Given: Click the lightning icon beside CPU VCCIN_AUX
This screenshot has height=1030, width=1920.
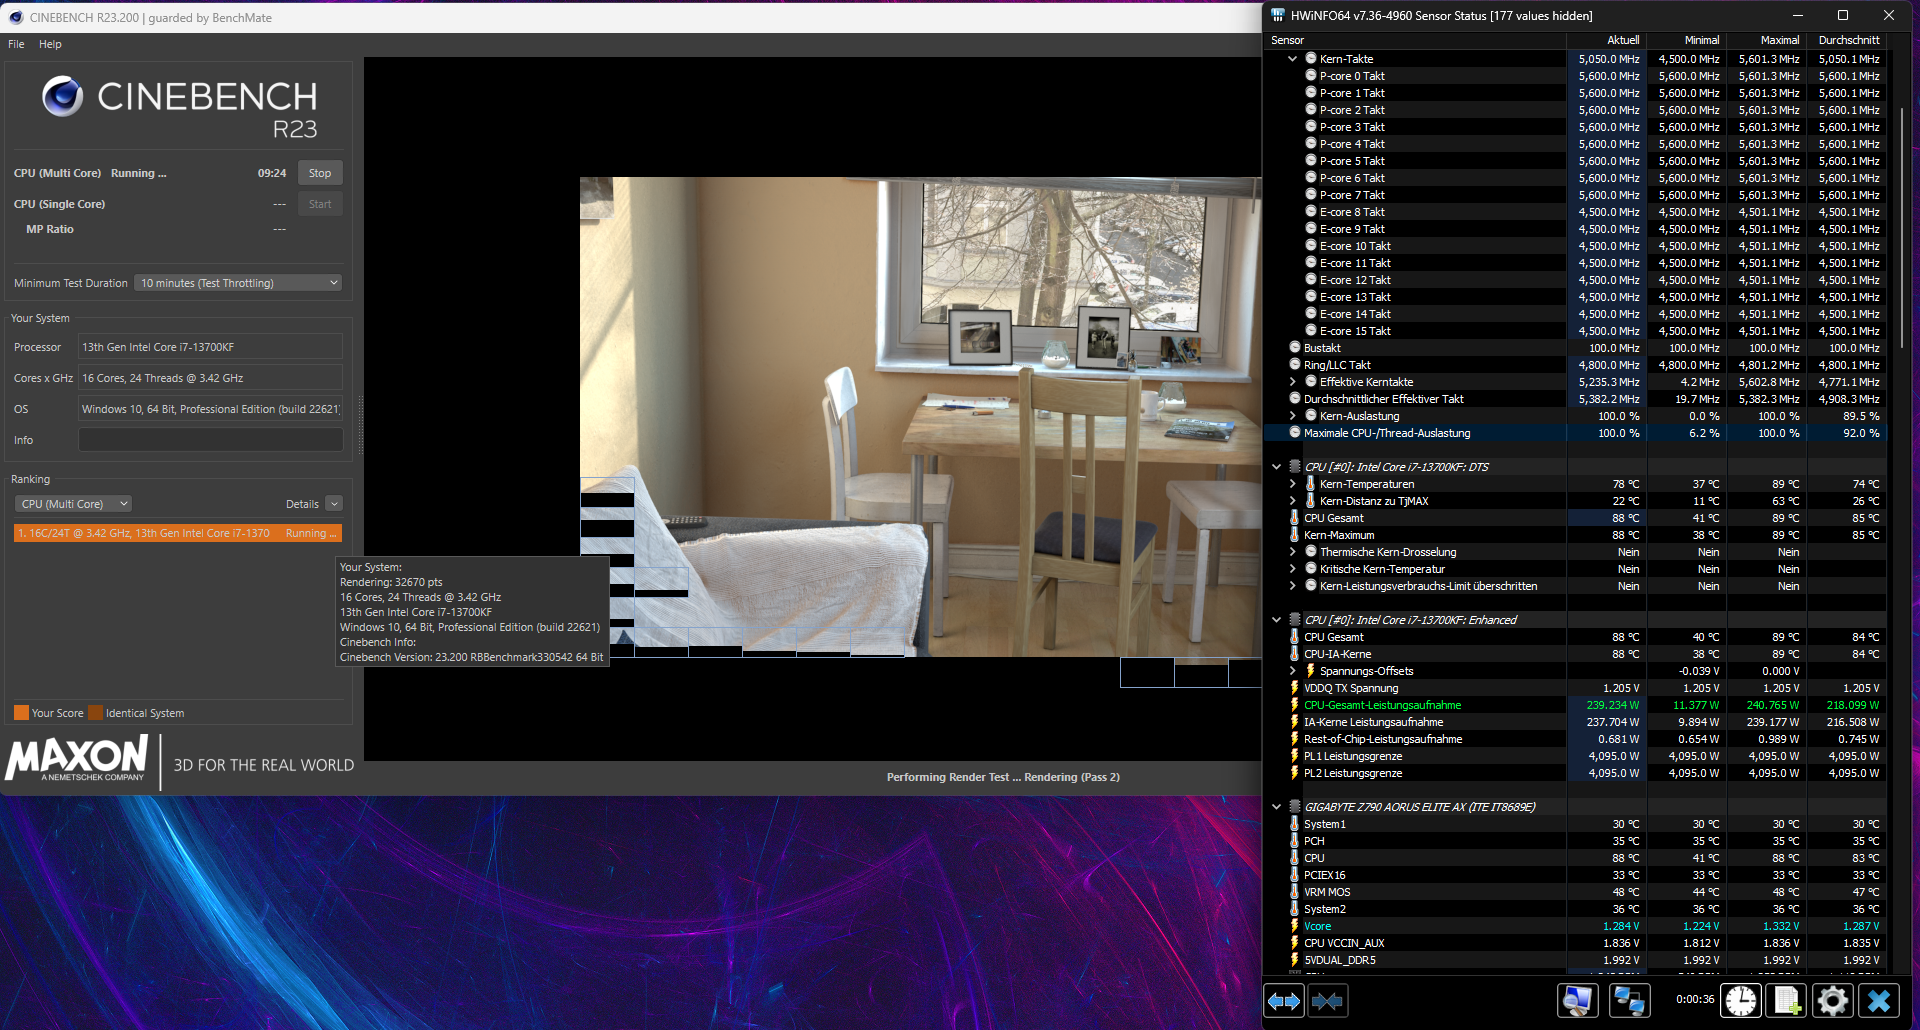Looking at the screenshot, I should [1295, 942].
